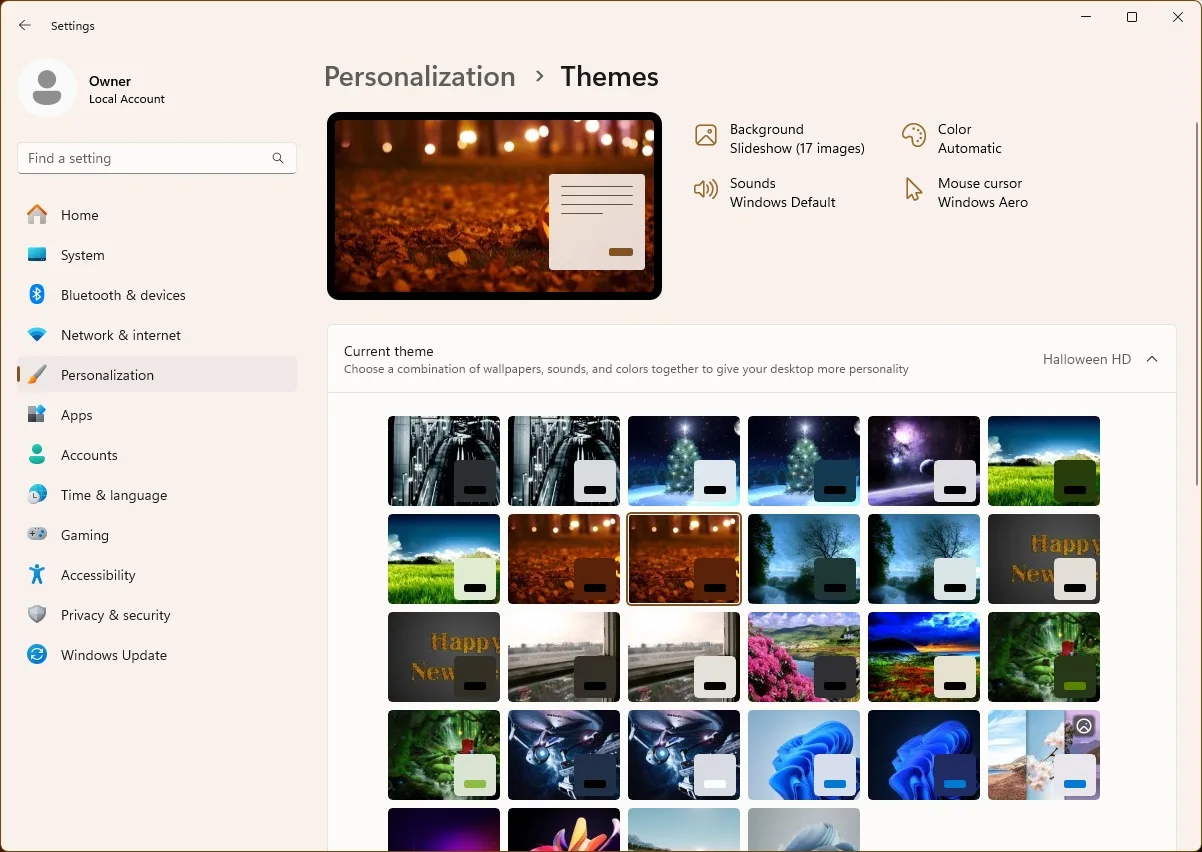1202x852 pixels.
Task: Open Background slideshow settings
Action: [780, 139]
